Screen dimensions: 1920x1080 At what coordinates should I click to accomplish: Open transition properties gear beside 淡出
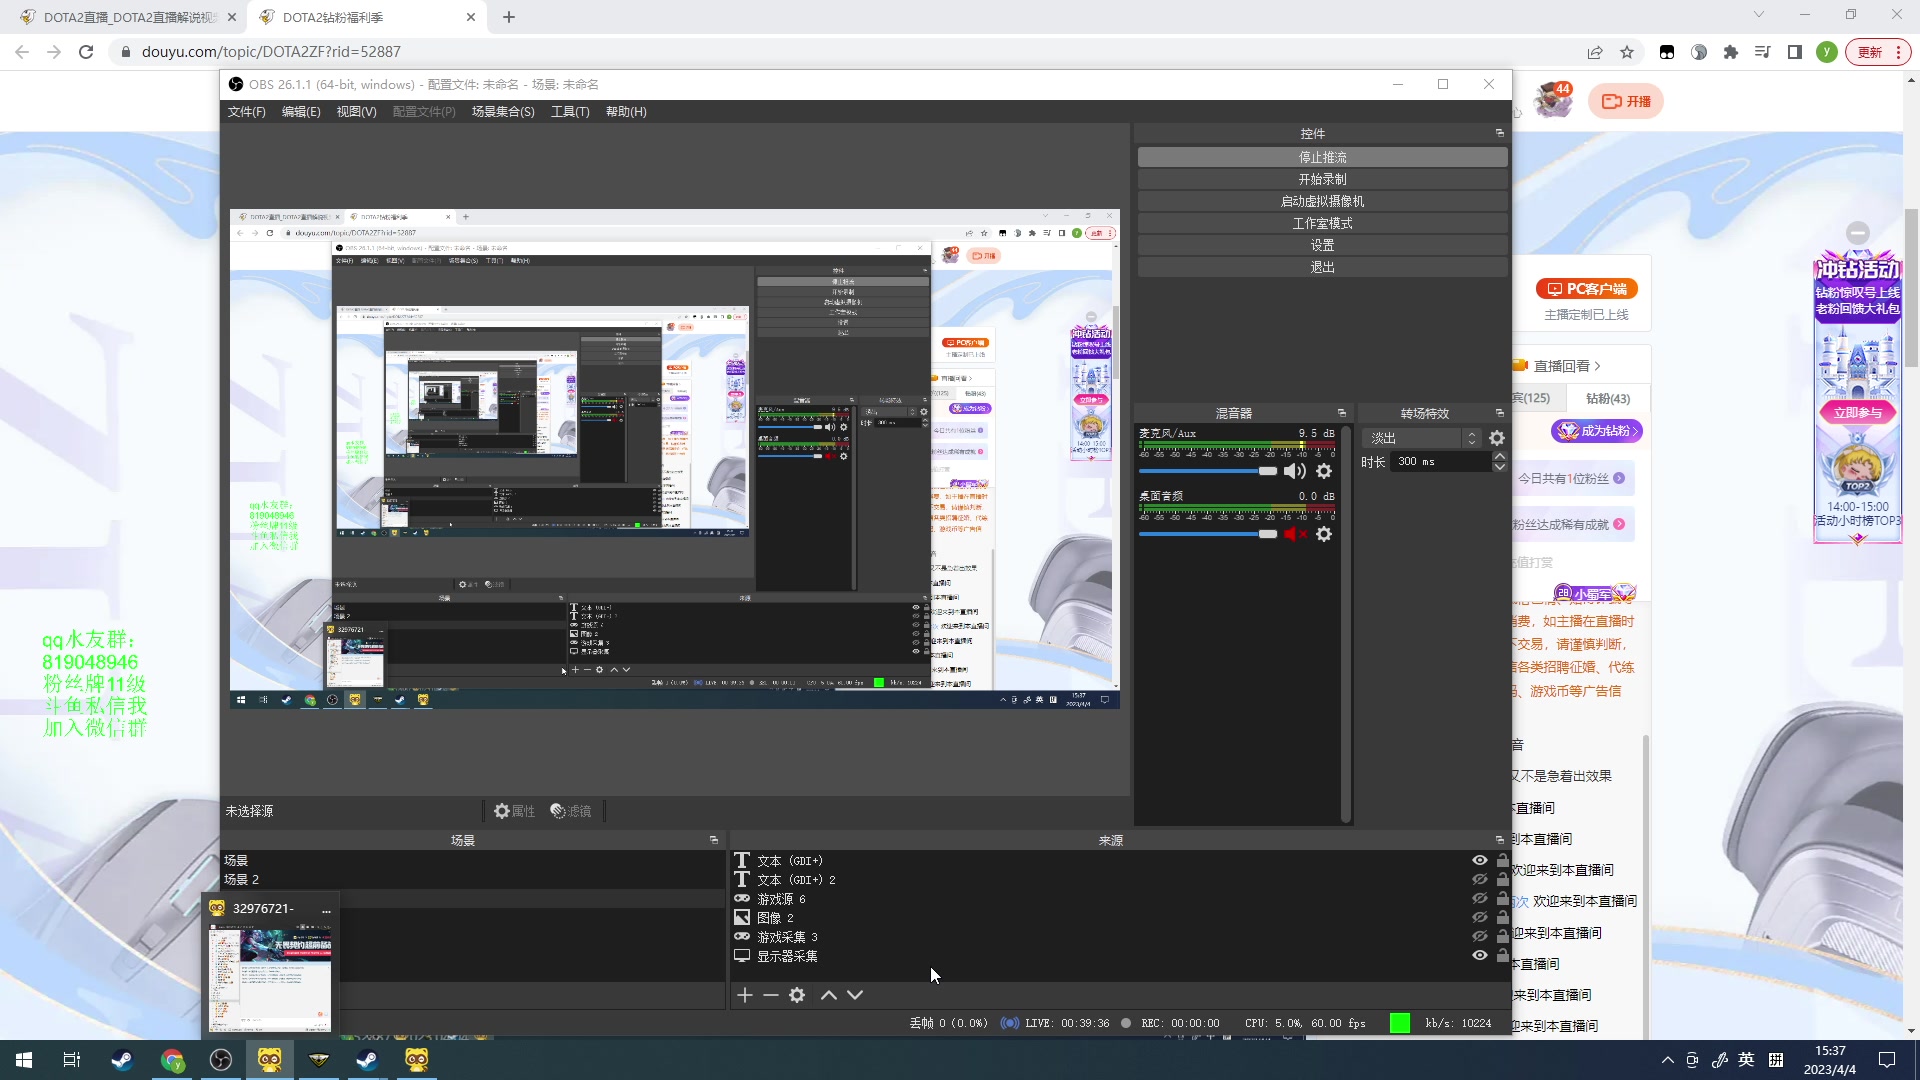click(x=1497, y=438)
